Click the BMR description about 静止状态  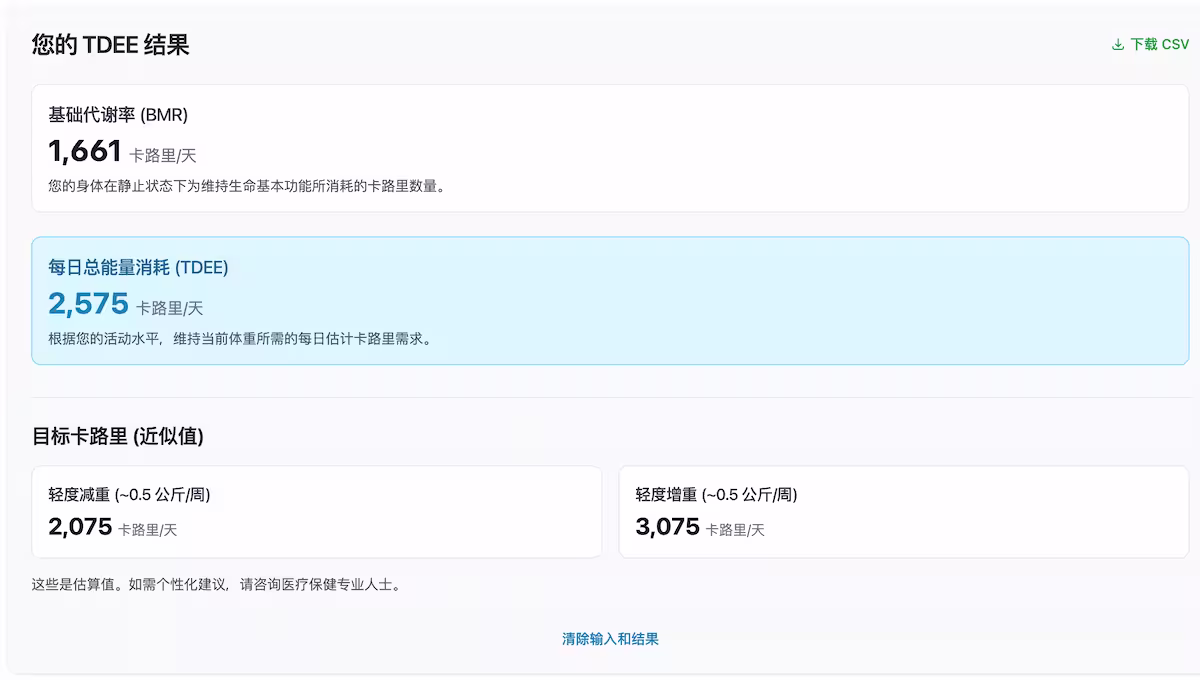(x=246, y=185)
